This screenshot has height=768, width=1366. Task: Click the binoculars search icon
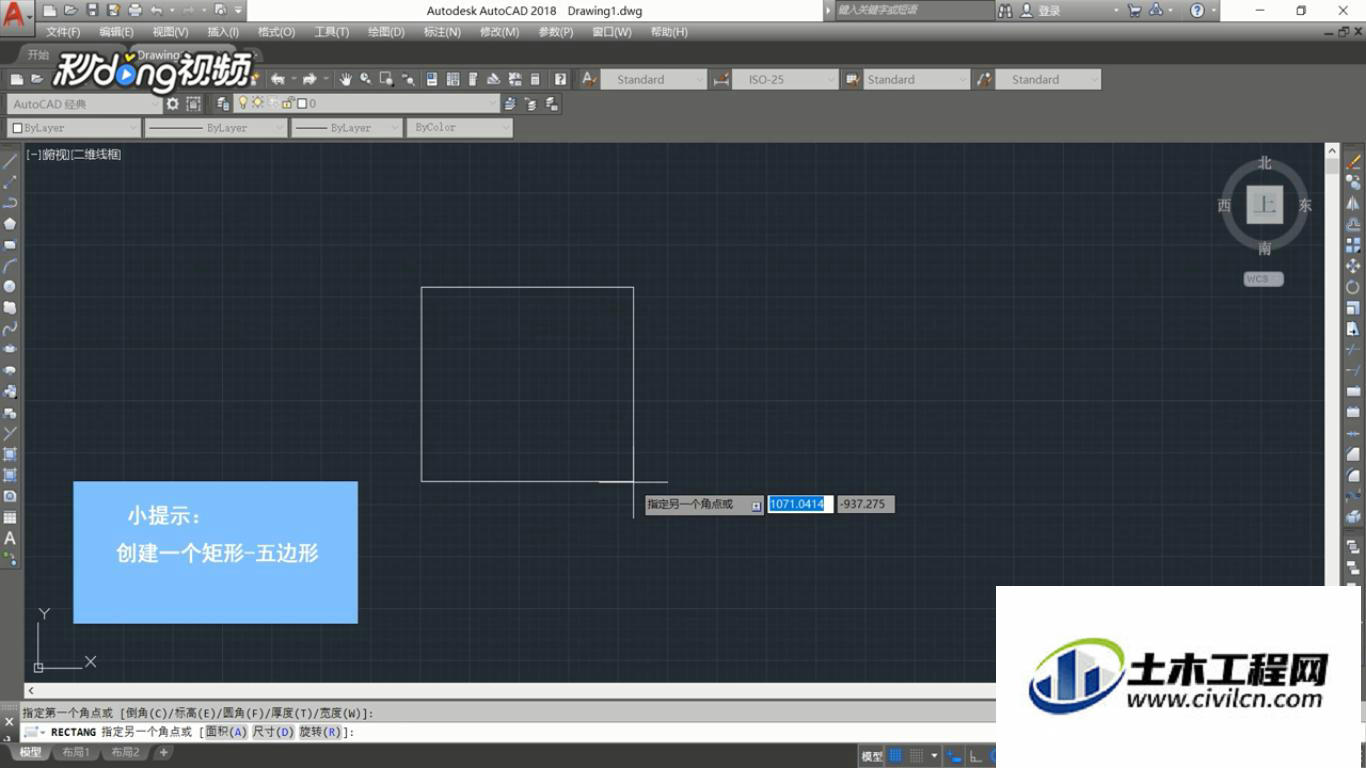1005,10
